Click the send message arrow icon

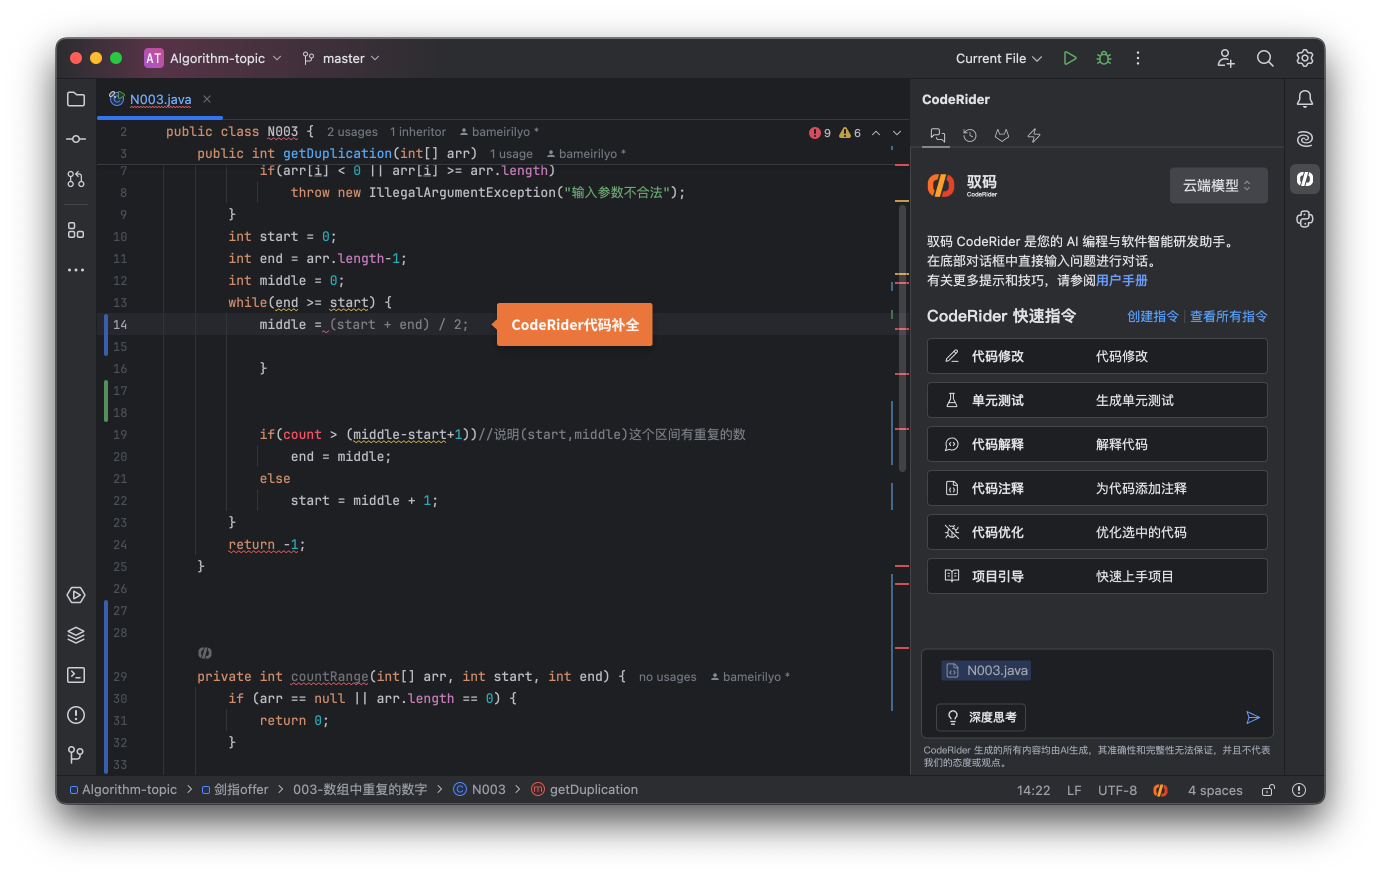[1252, 717]
